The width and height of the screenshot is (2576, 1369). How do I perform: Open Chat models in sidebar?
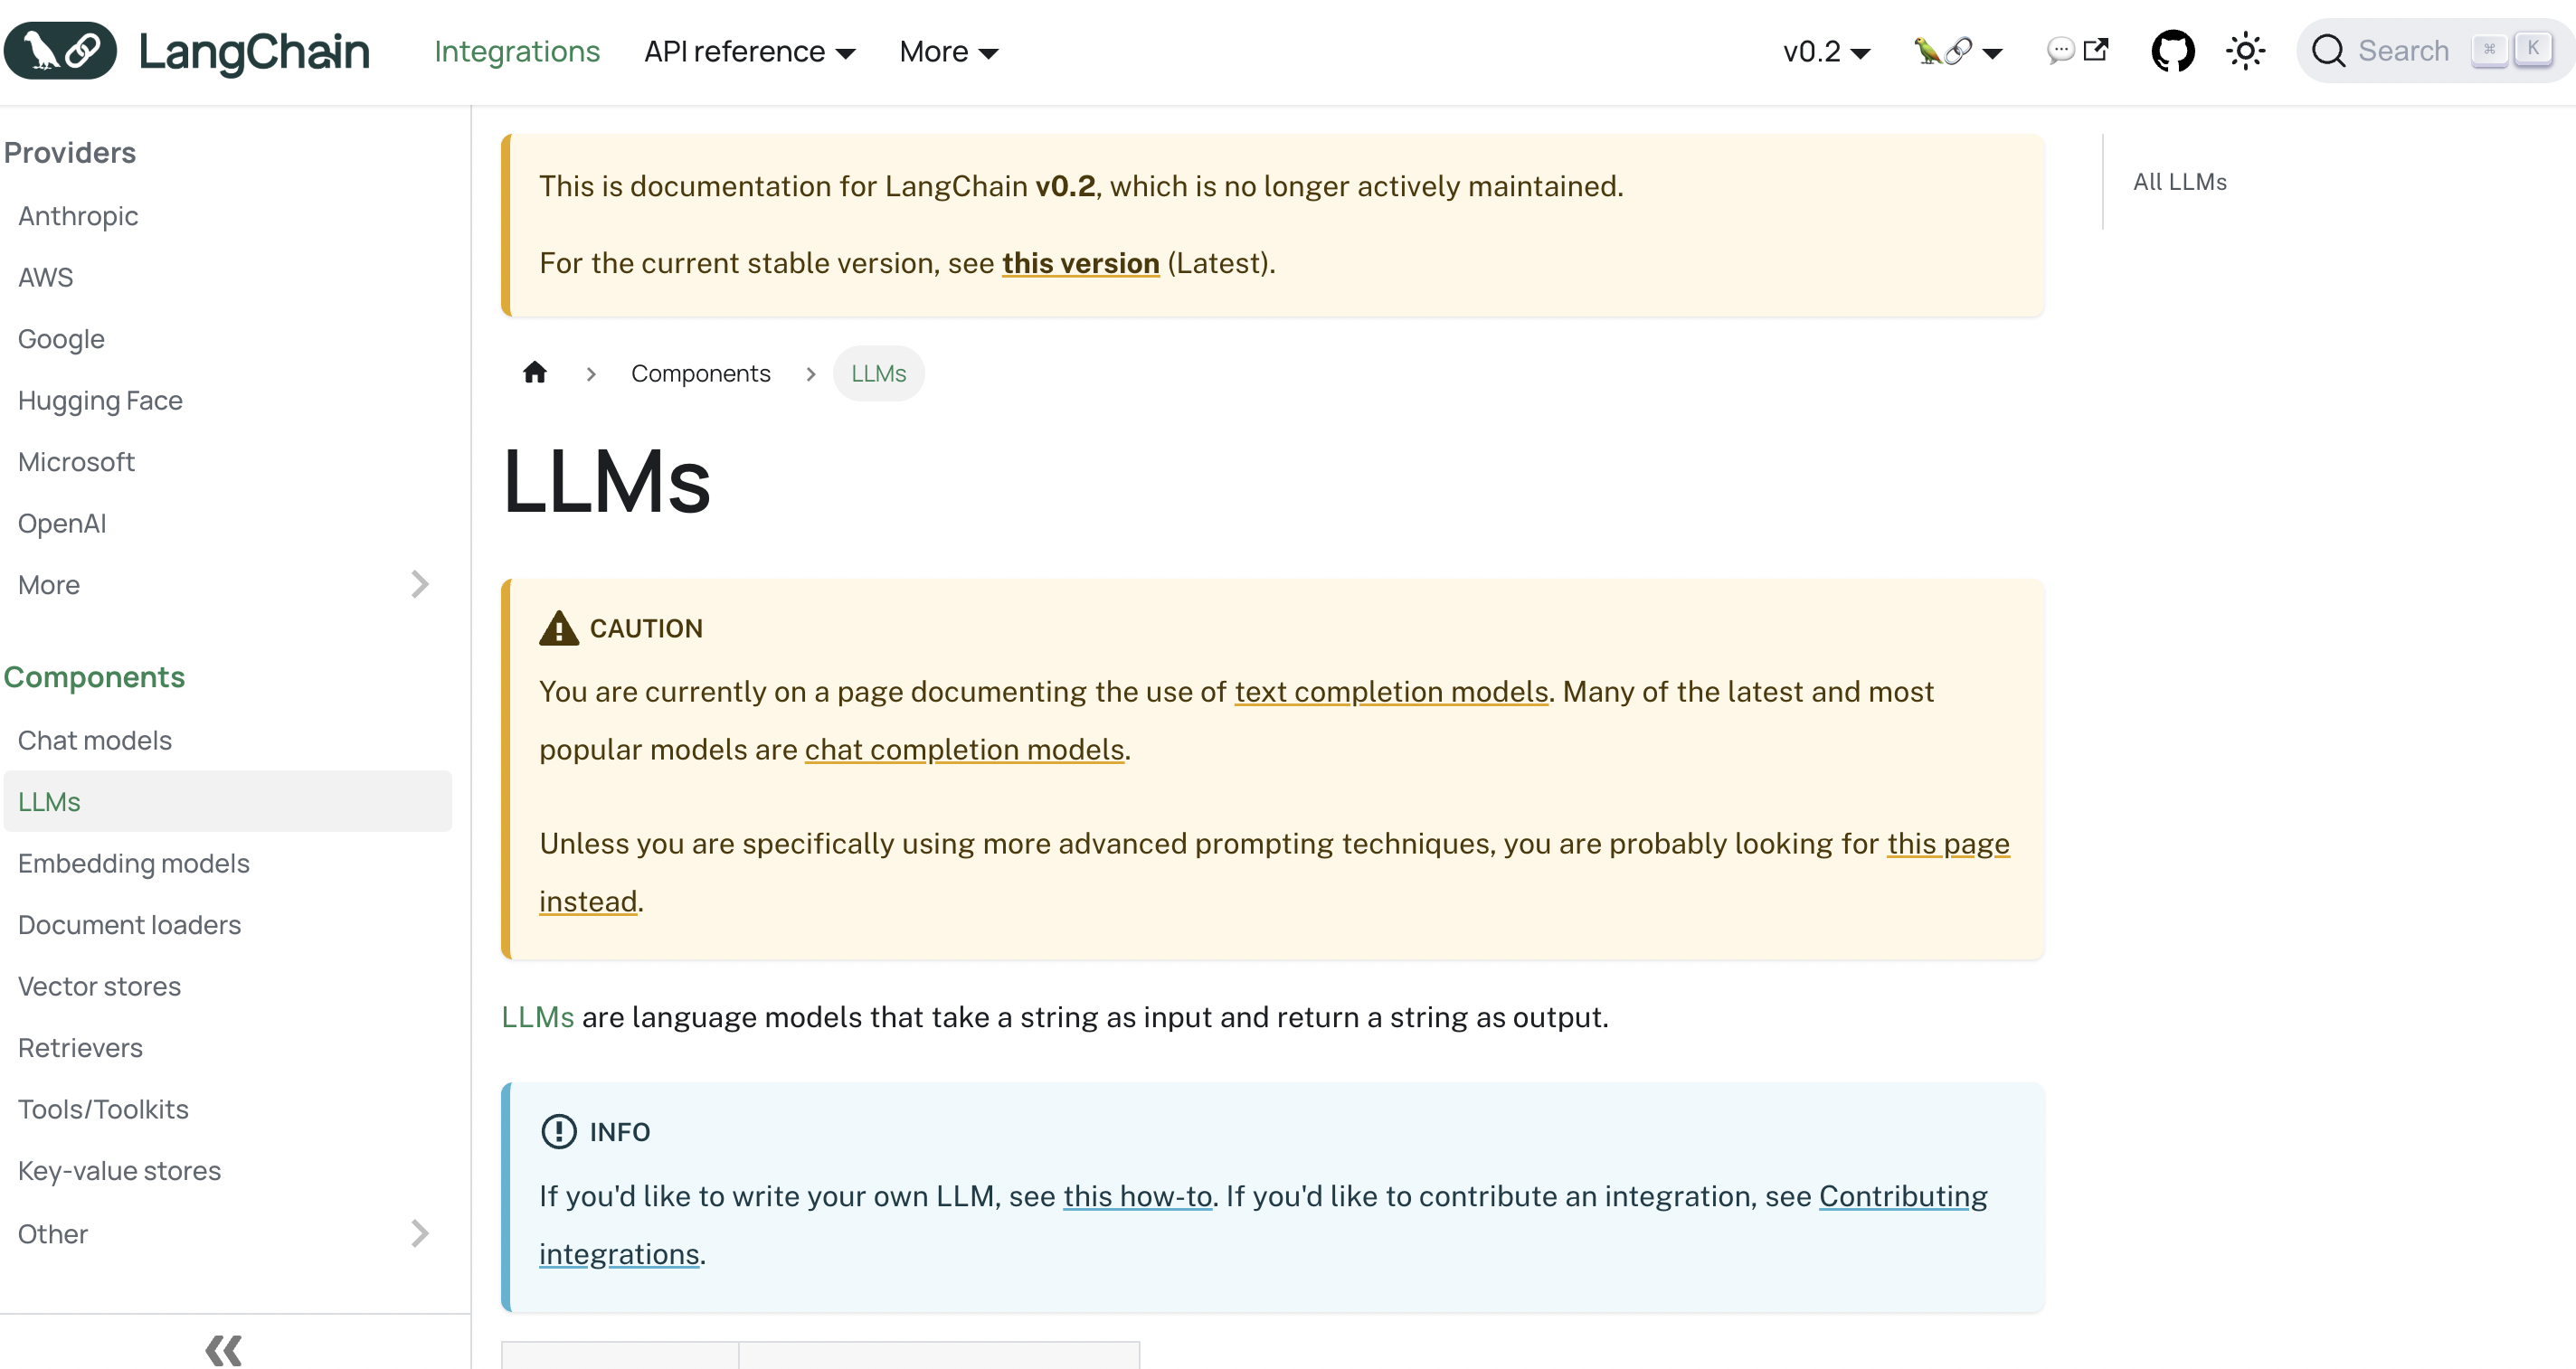click(95, 740)
